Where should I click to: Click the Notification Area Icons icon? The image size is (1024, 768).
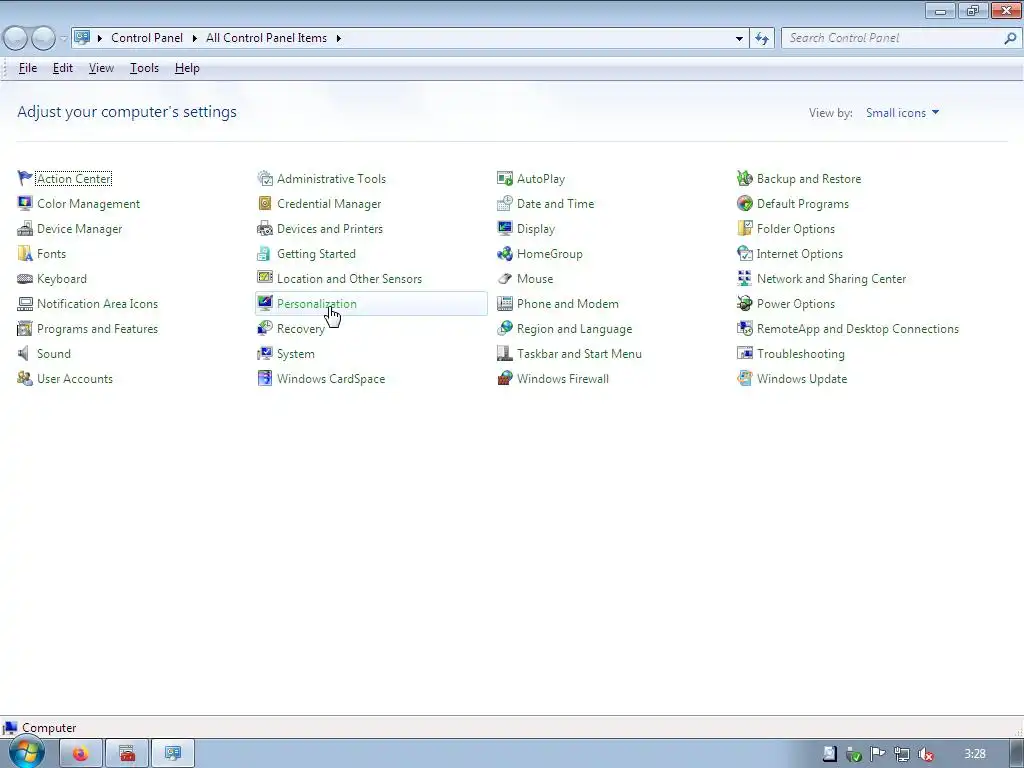pos(25,304)
